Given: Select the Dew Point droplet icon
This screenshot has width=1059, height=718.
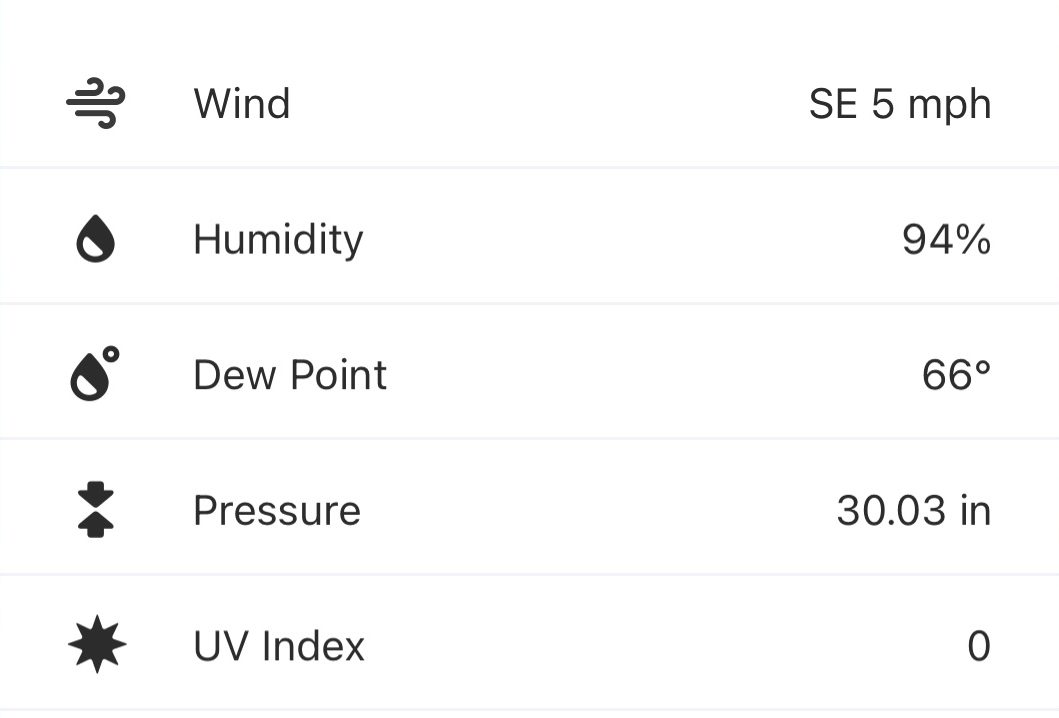Looking at the screenshot, I should pos(95,374).
